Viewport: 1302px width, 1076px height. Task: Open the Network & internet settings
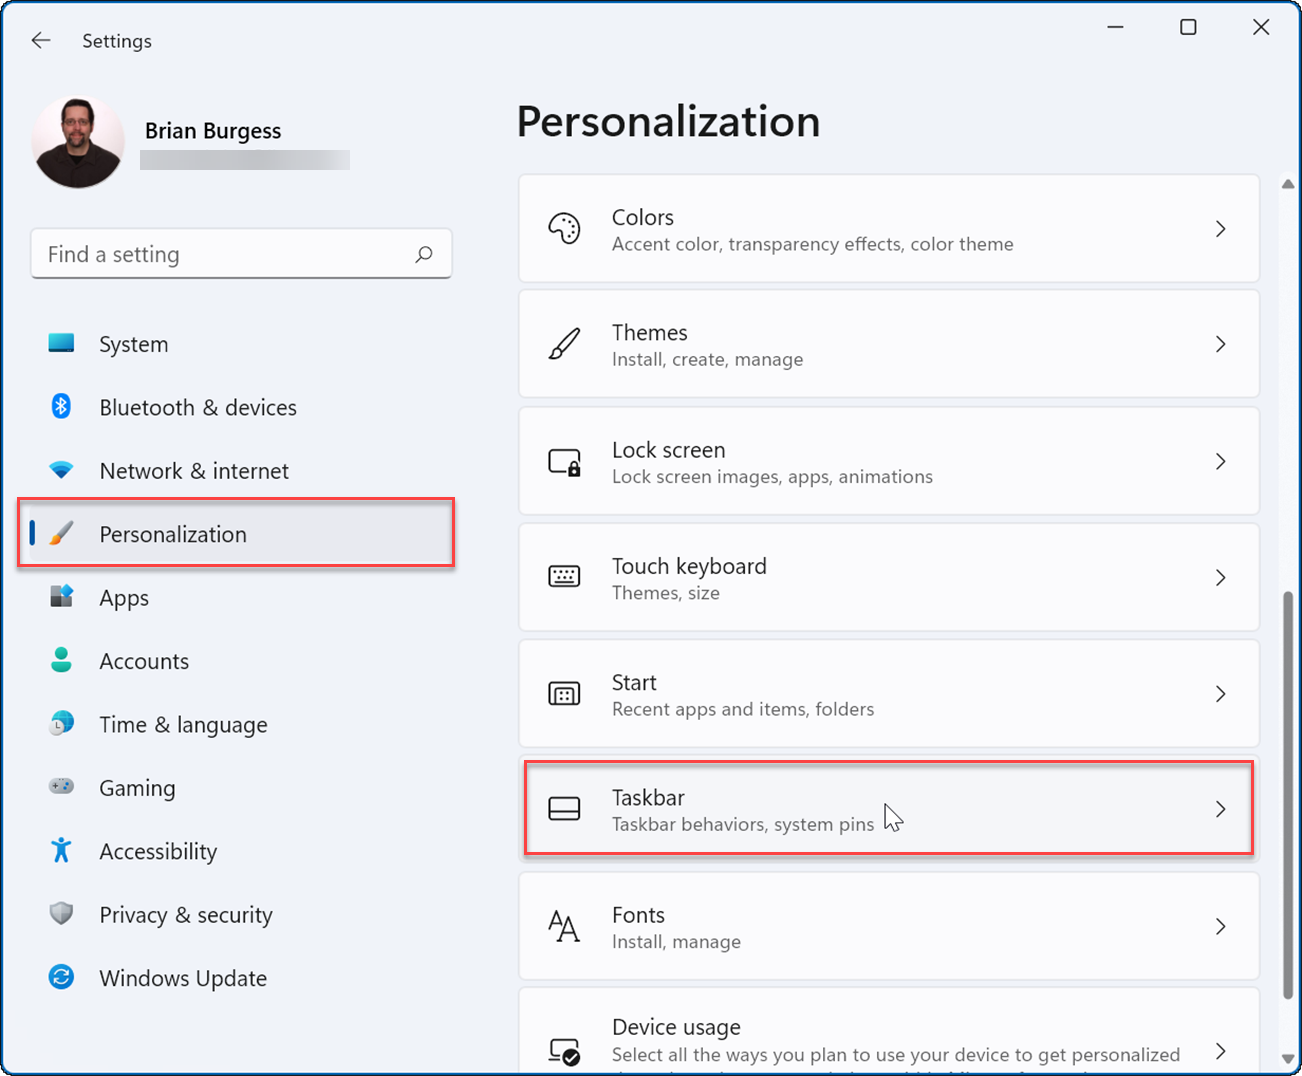tap(194, 470)
